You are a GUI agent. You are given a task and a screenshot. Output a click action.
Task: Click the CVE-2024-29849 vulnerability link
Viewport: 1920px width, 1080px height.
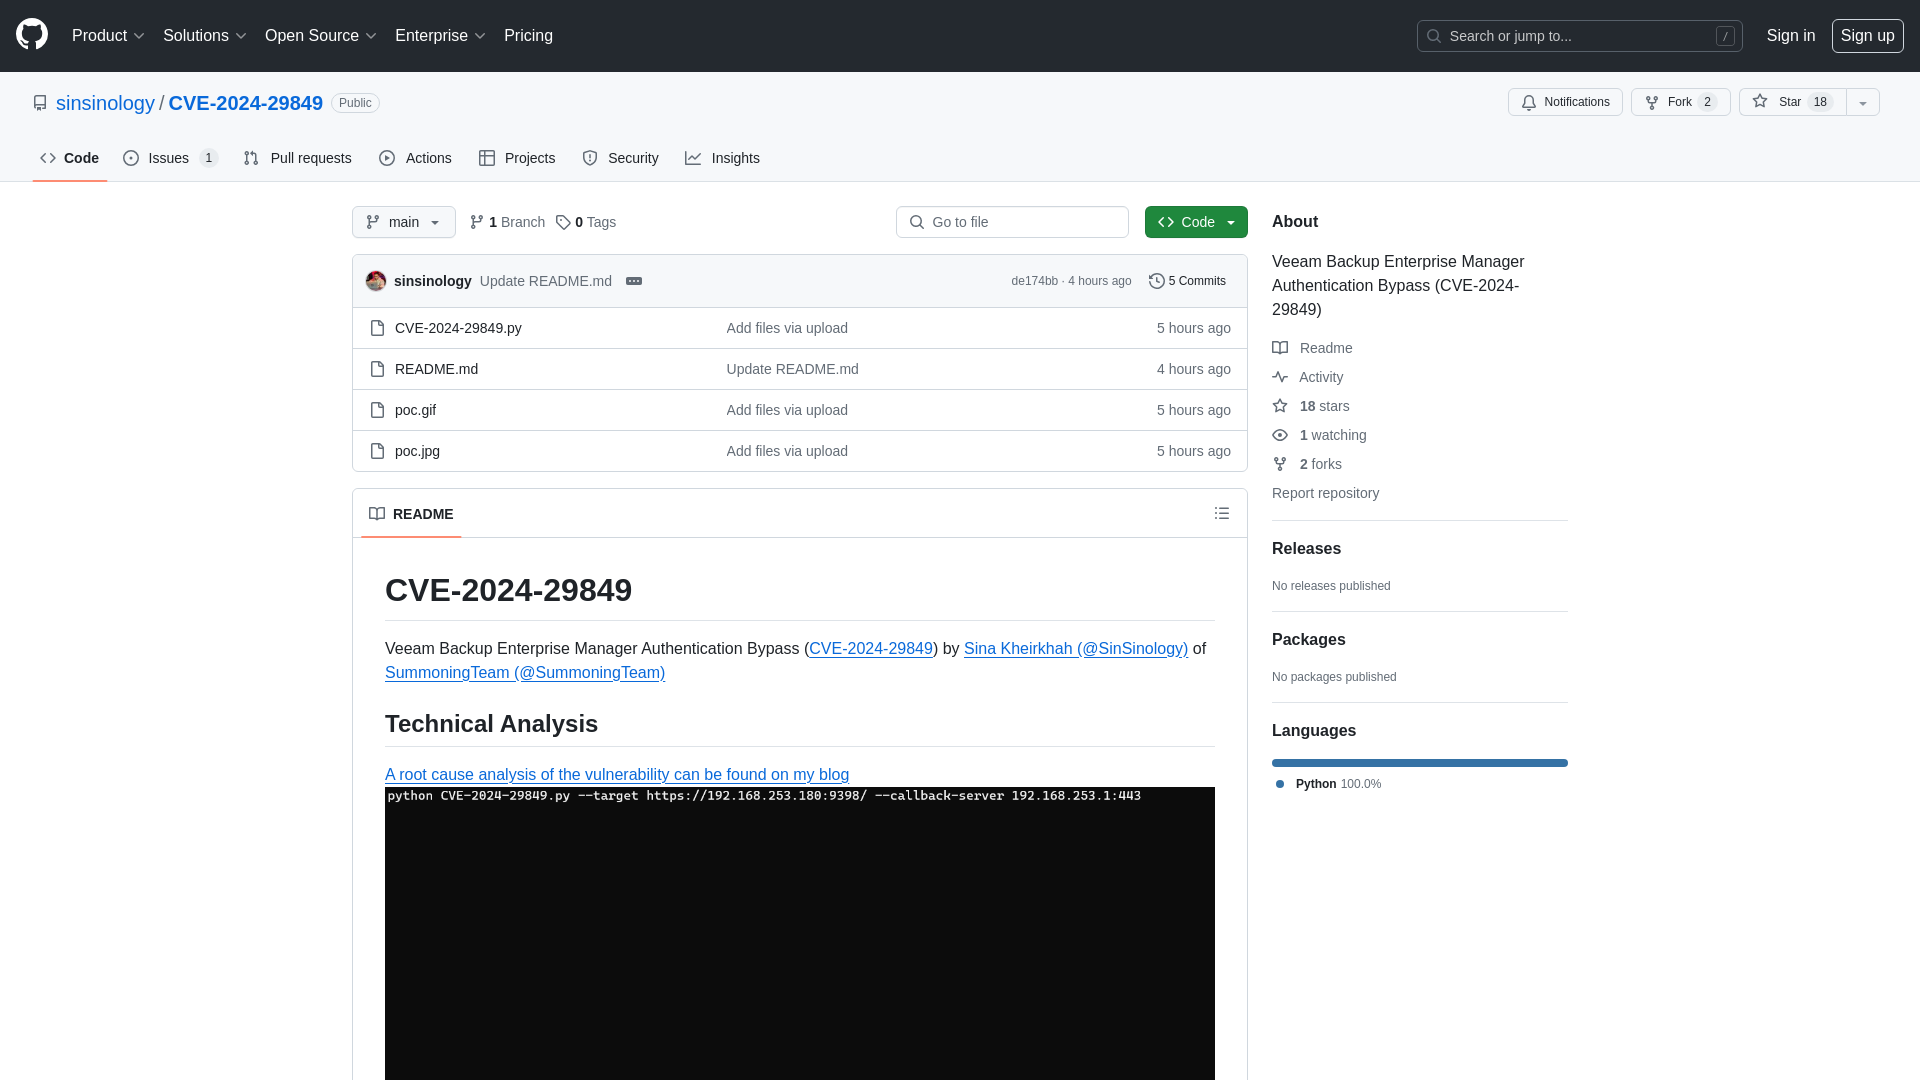(870, 647)
